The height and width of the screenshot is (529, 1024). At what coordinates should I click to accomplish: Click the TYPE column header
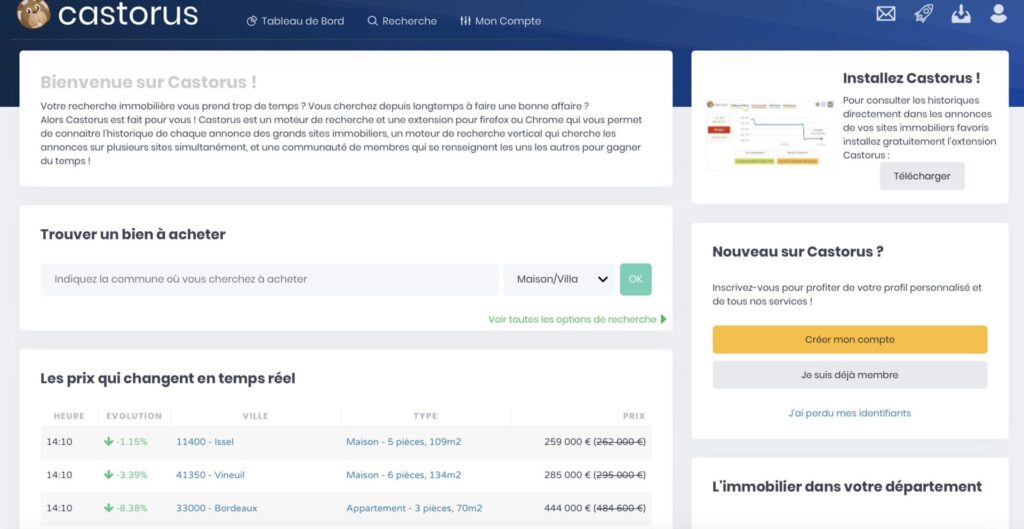tap(425, 416)
